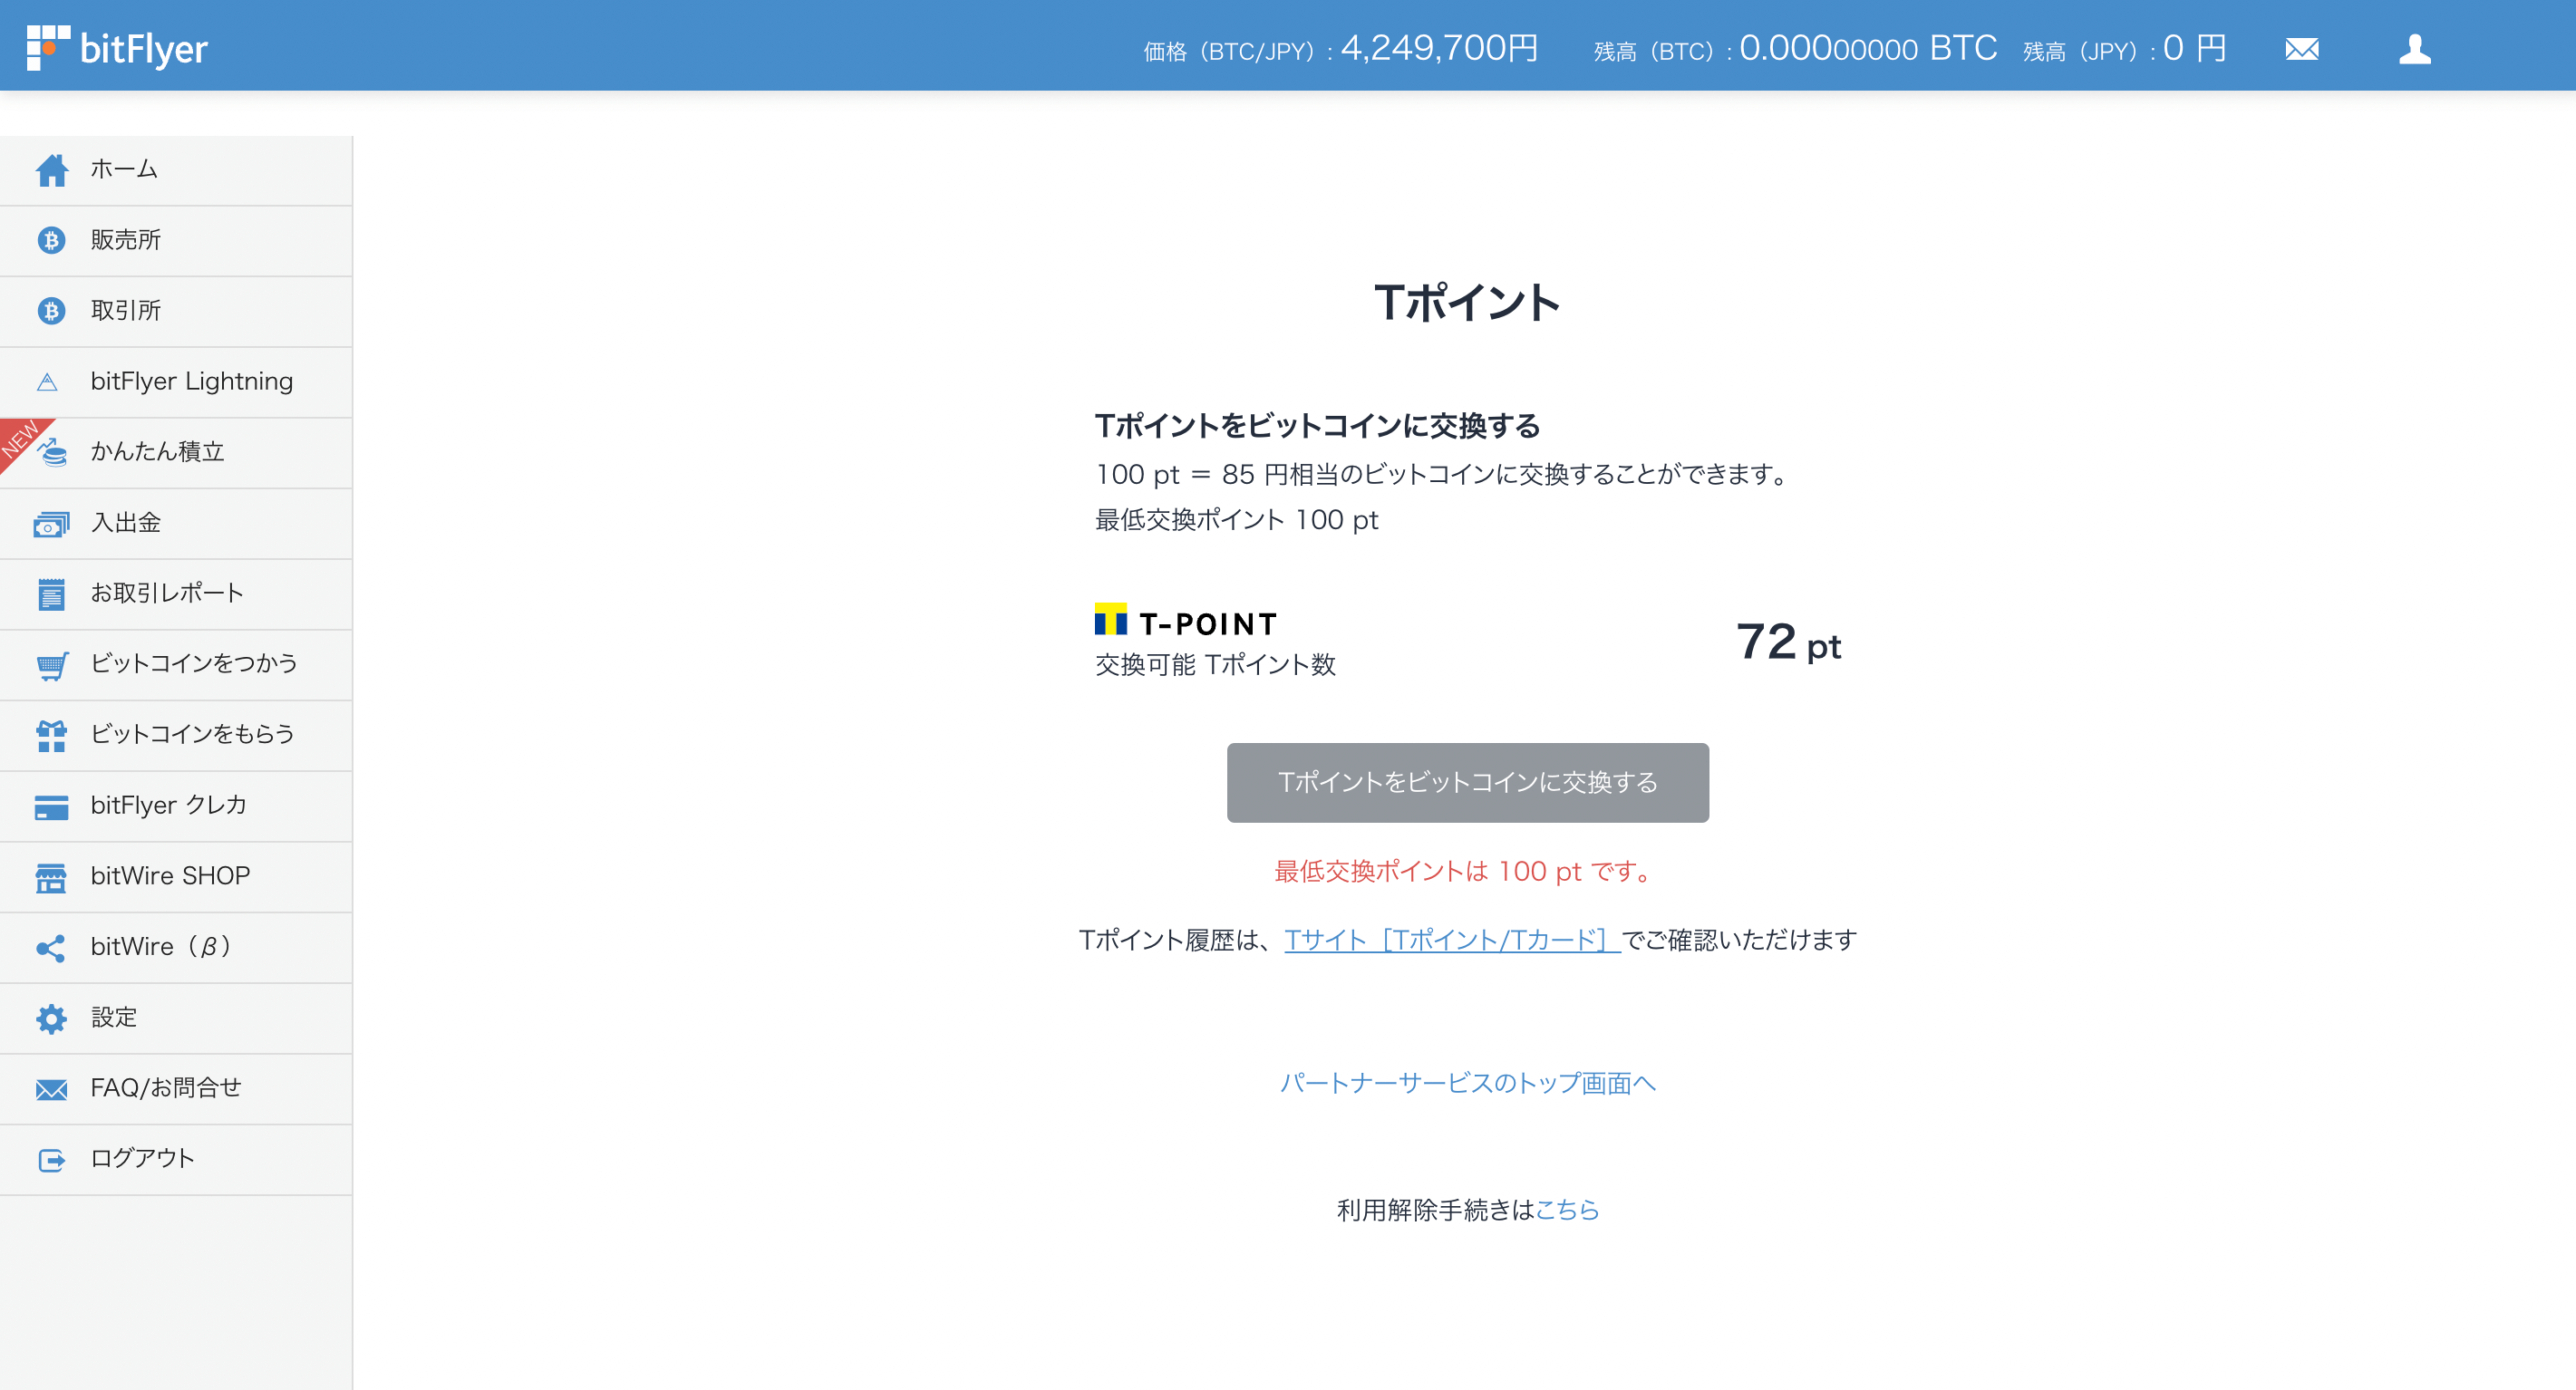Open the user account icon in header
Screen dimensions: 2576x1390
(2414, 49)
